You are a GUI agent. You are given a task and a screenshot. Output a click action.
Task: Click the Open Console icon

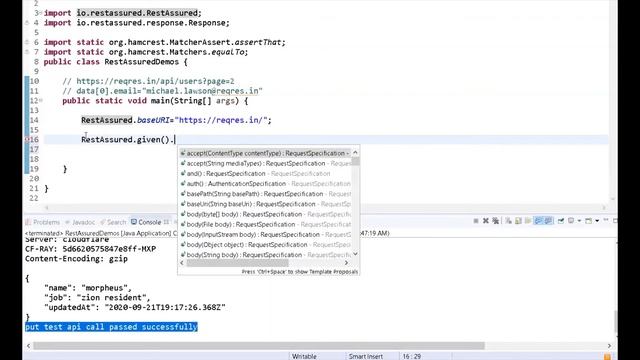point(588,221)
